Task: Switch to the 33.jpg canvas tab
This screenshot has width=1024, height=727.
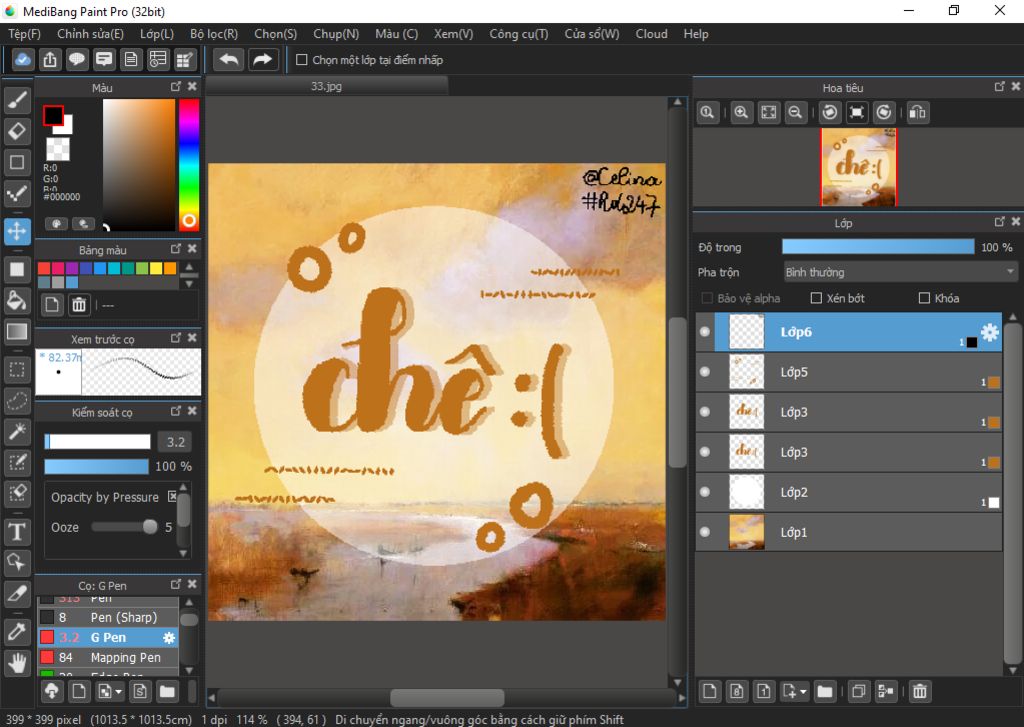Action: 327,86
